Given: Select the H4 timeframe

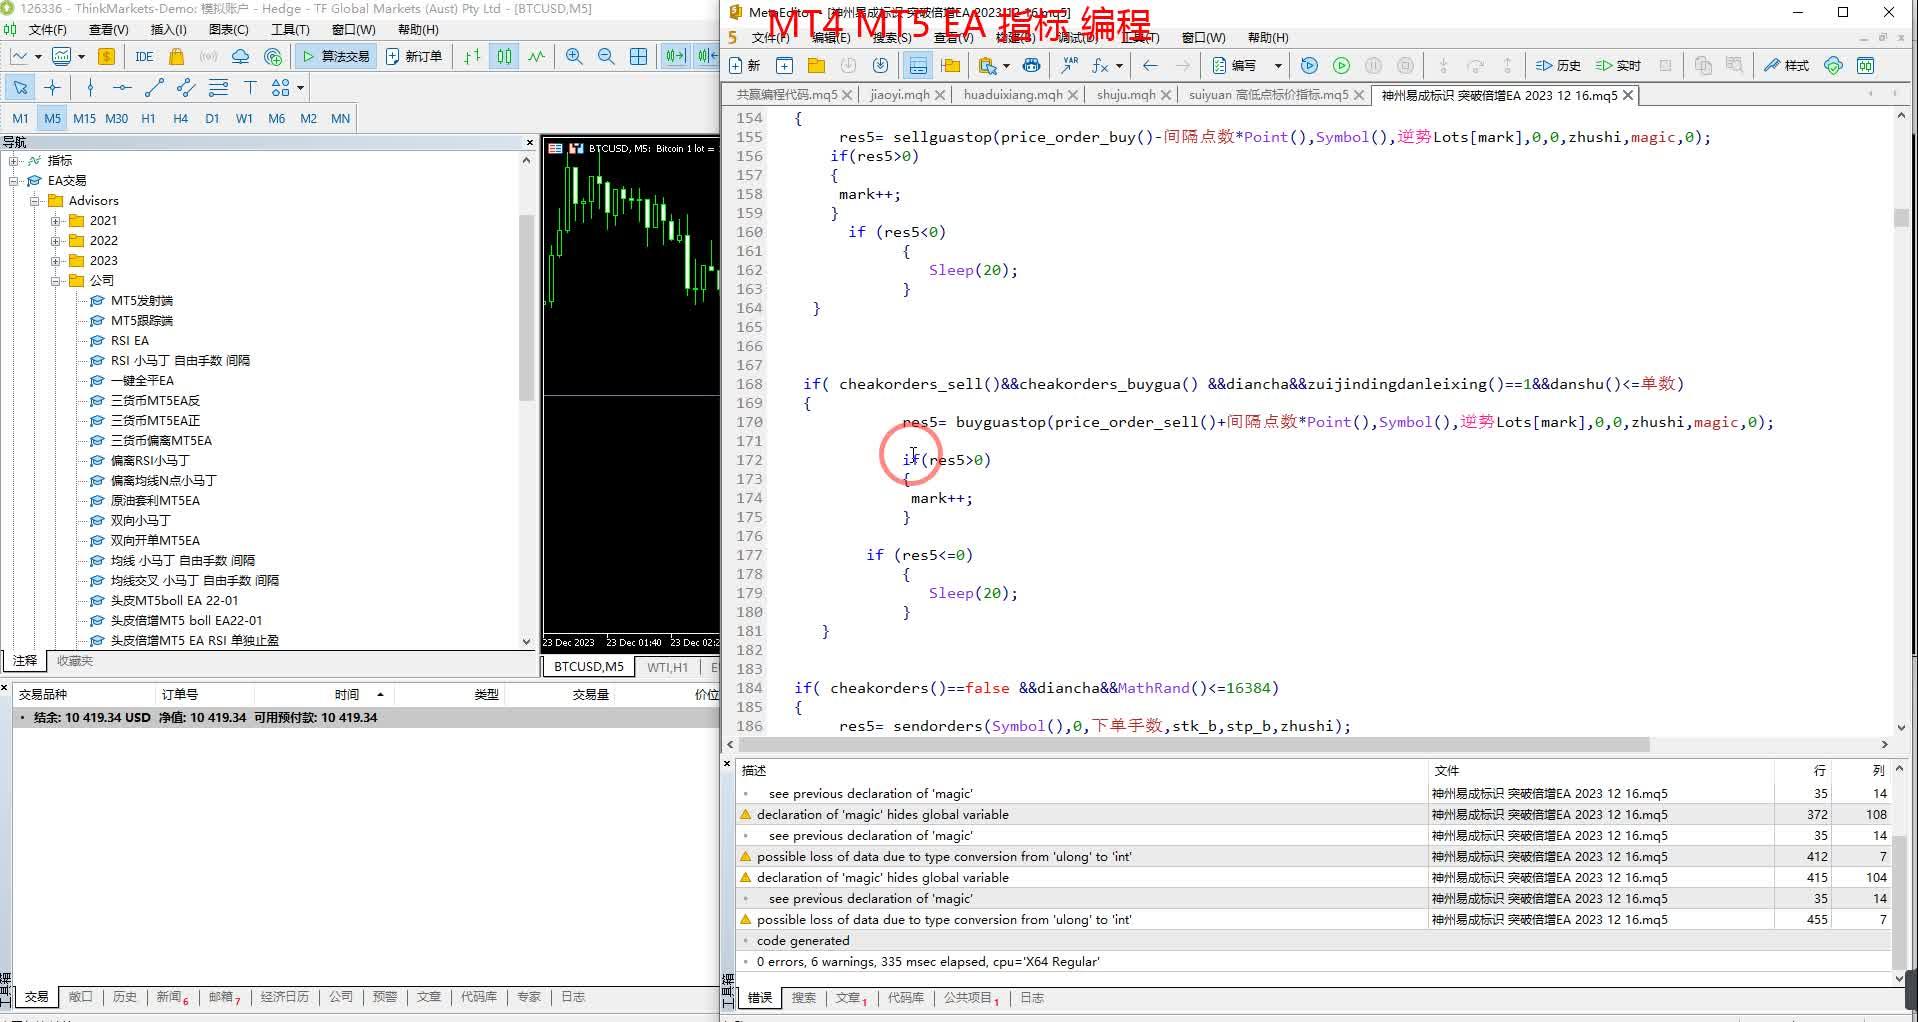Looking at the screenshot, I should point(180,118).
